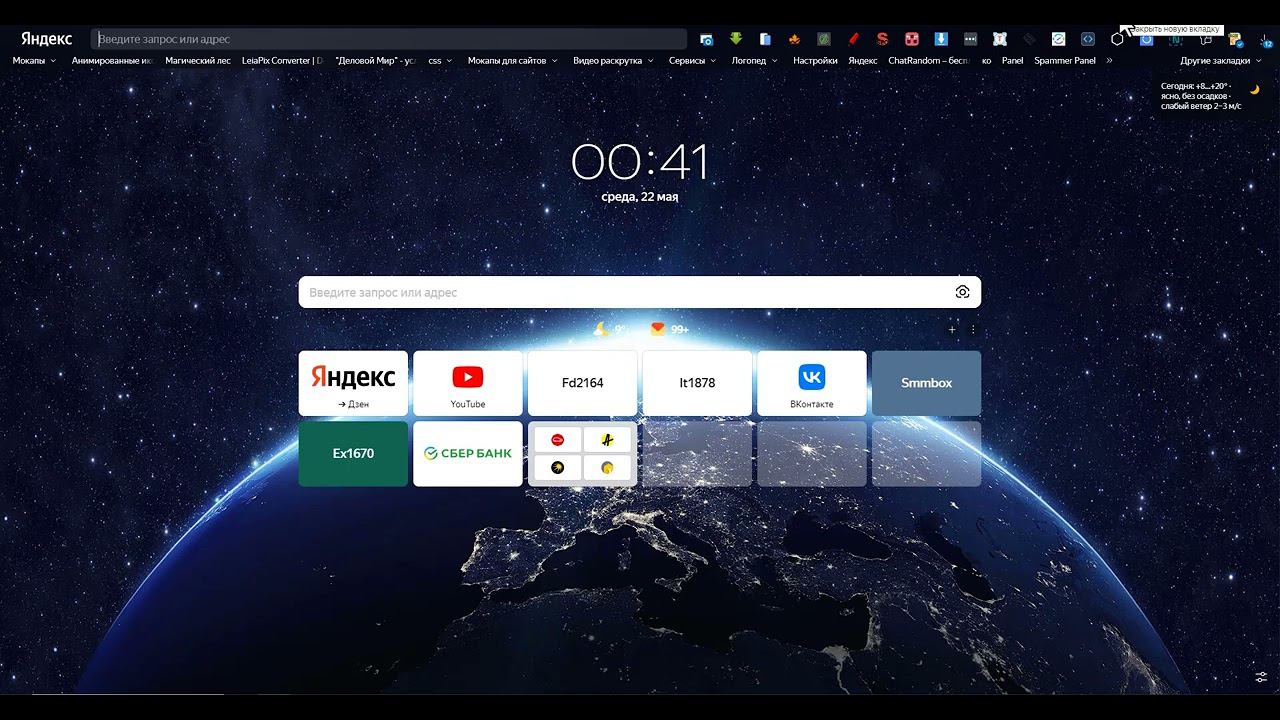This screenshot has width=1280, height=720.
Task: Open the Настройки bookmark
Action: point(815,60)
